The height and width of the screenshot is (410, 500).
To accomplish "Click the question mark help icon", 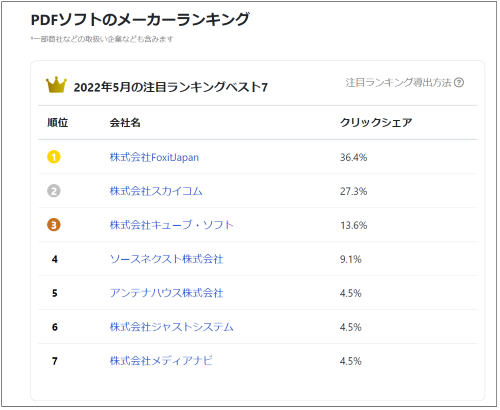I will (x=459, y=82).
